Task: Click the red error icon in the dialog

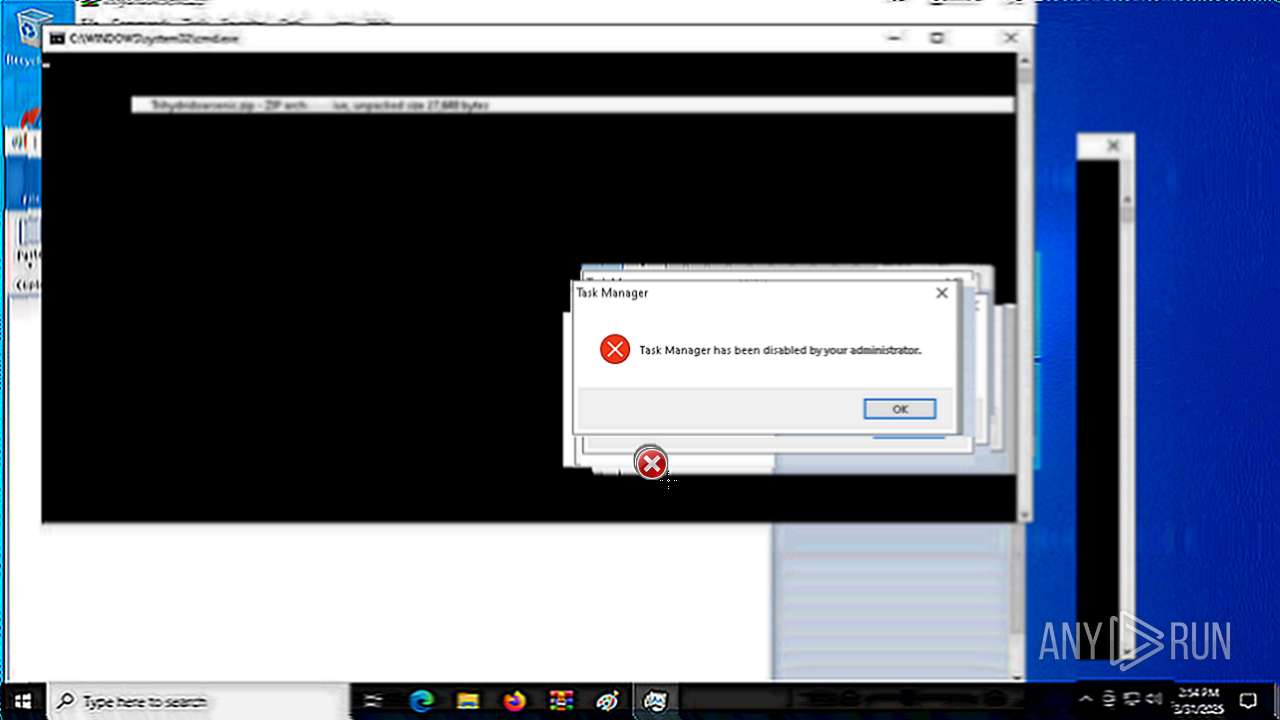Action: 615,349
